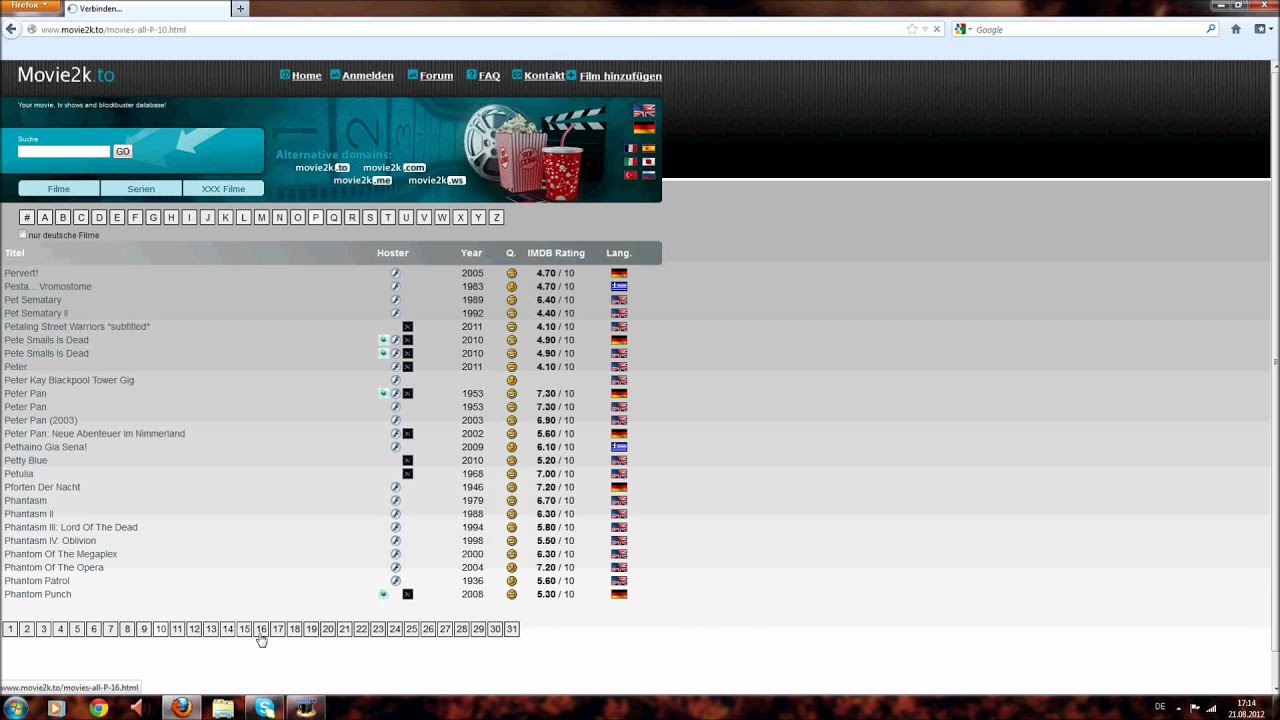Switch site language via the Russian flag
This screenshot has width=1280, height=720.
[648, 175]
